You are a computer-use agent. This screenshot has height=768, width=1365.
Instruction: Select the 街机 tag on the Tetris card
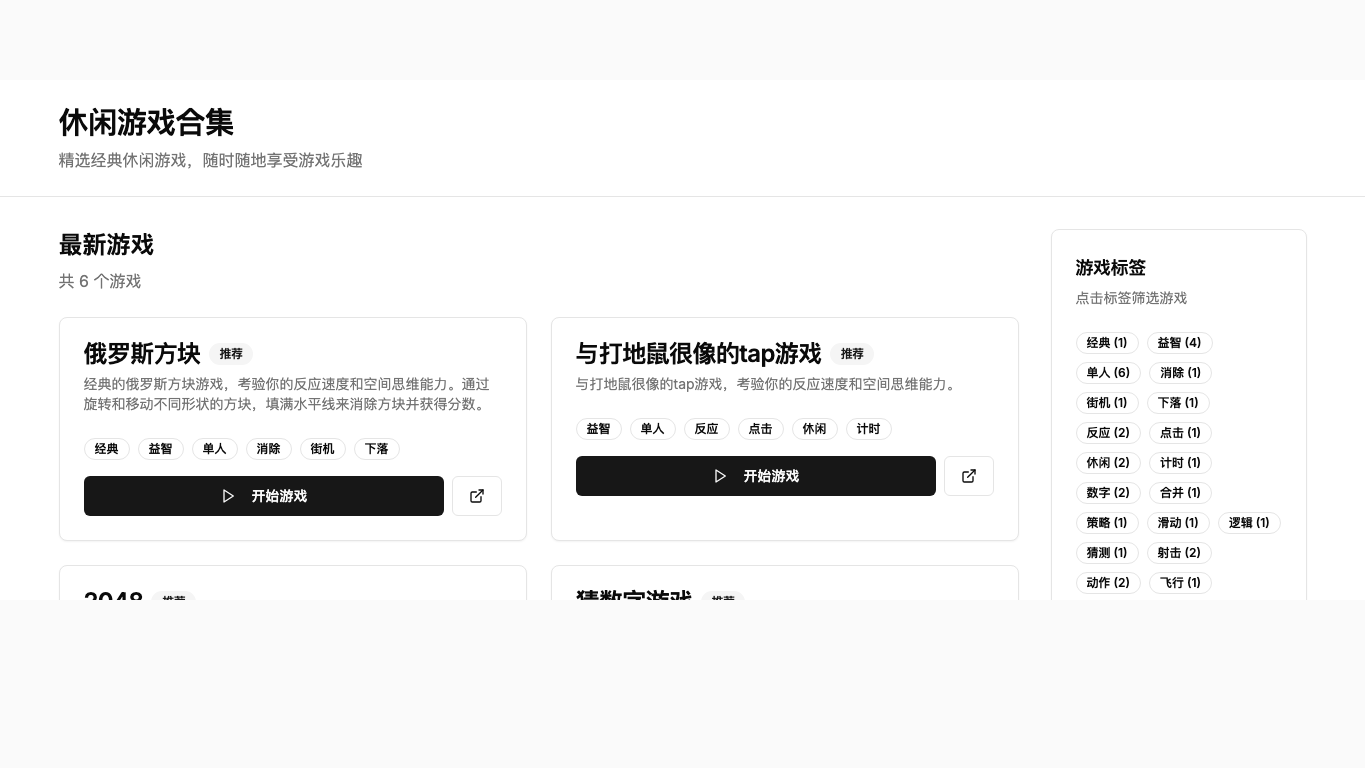click(322, 449)
